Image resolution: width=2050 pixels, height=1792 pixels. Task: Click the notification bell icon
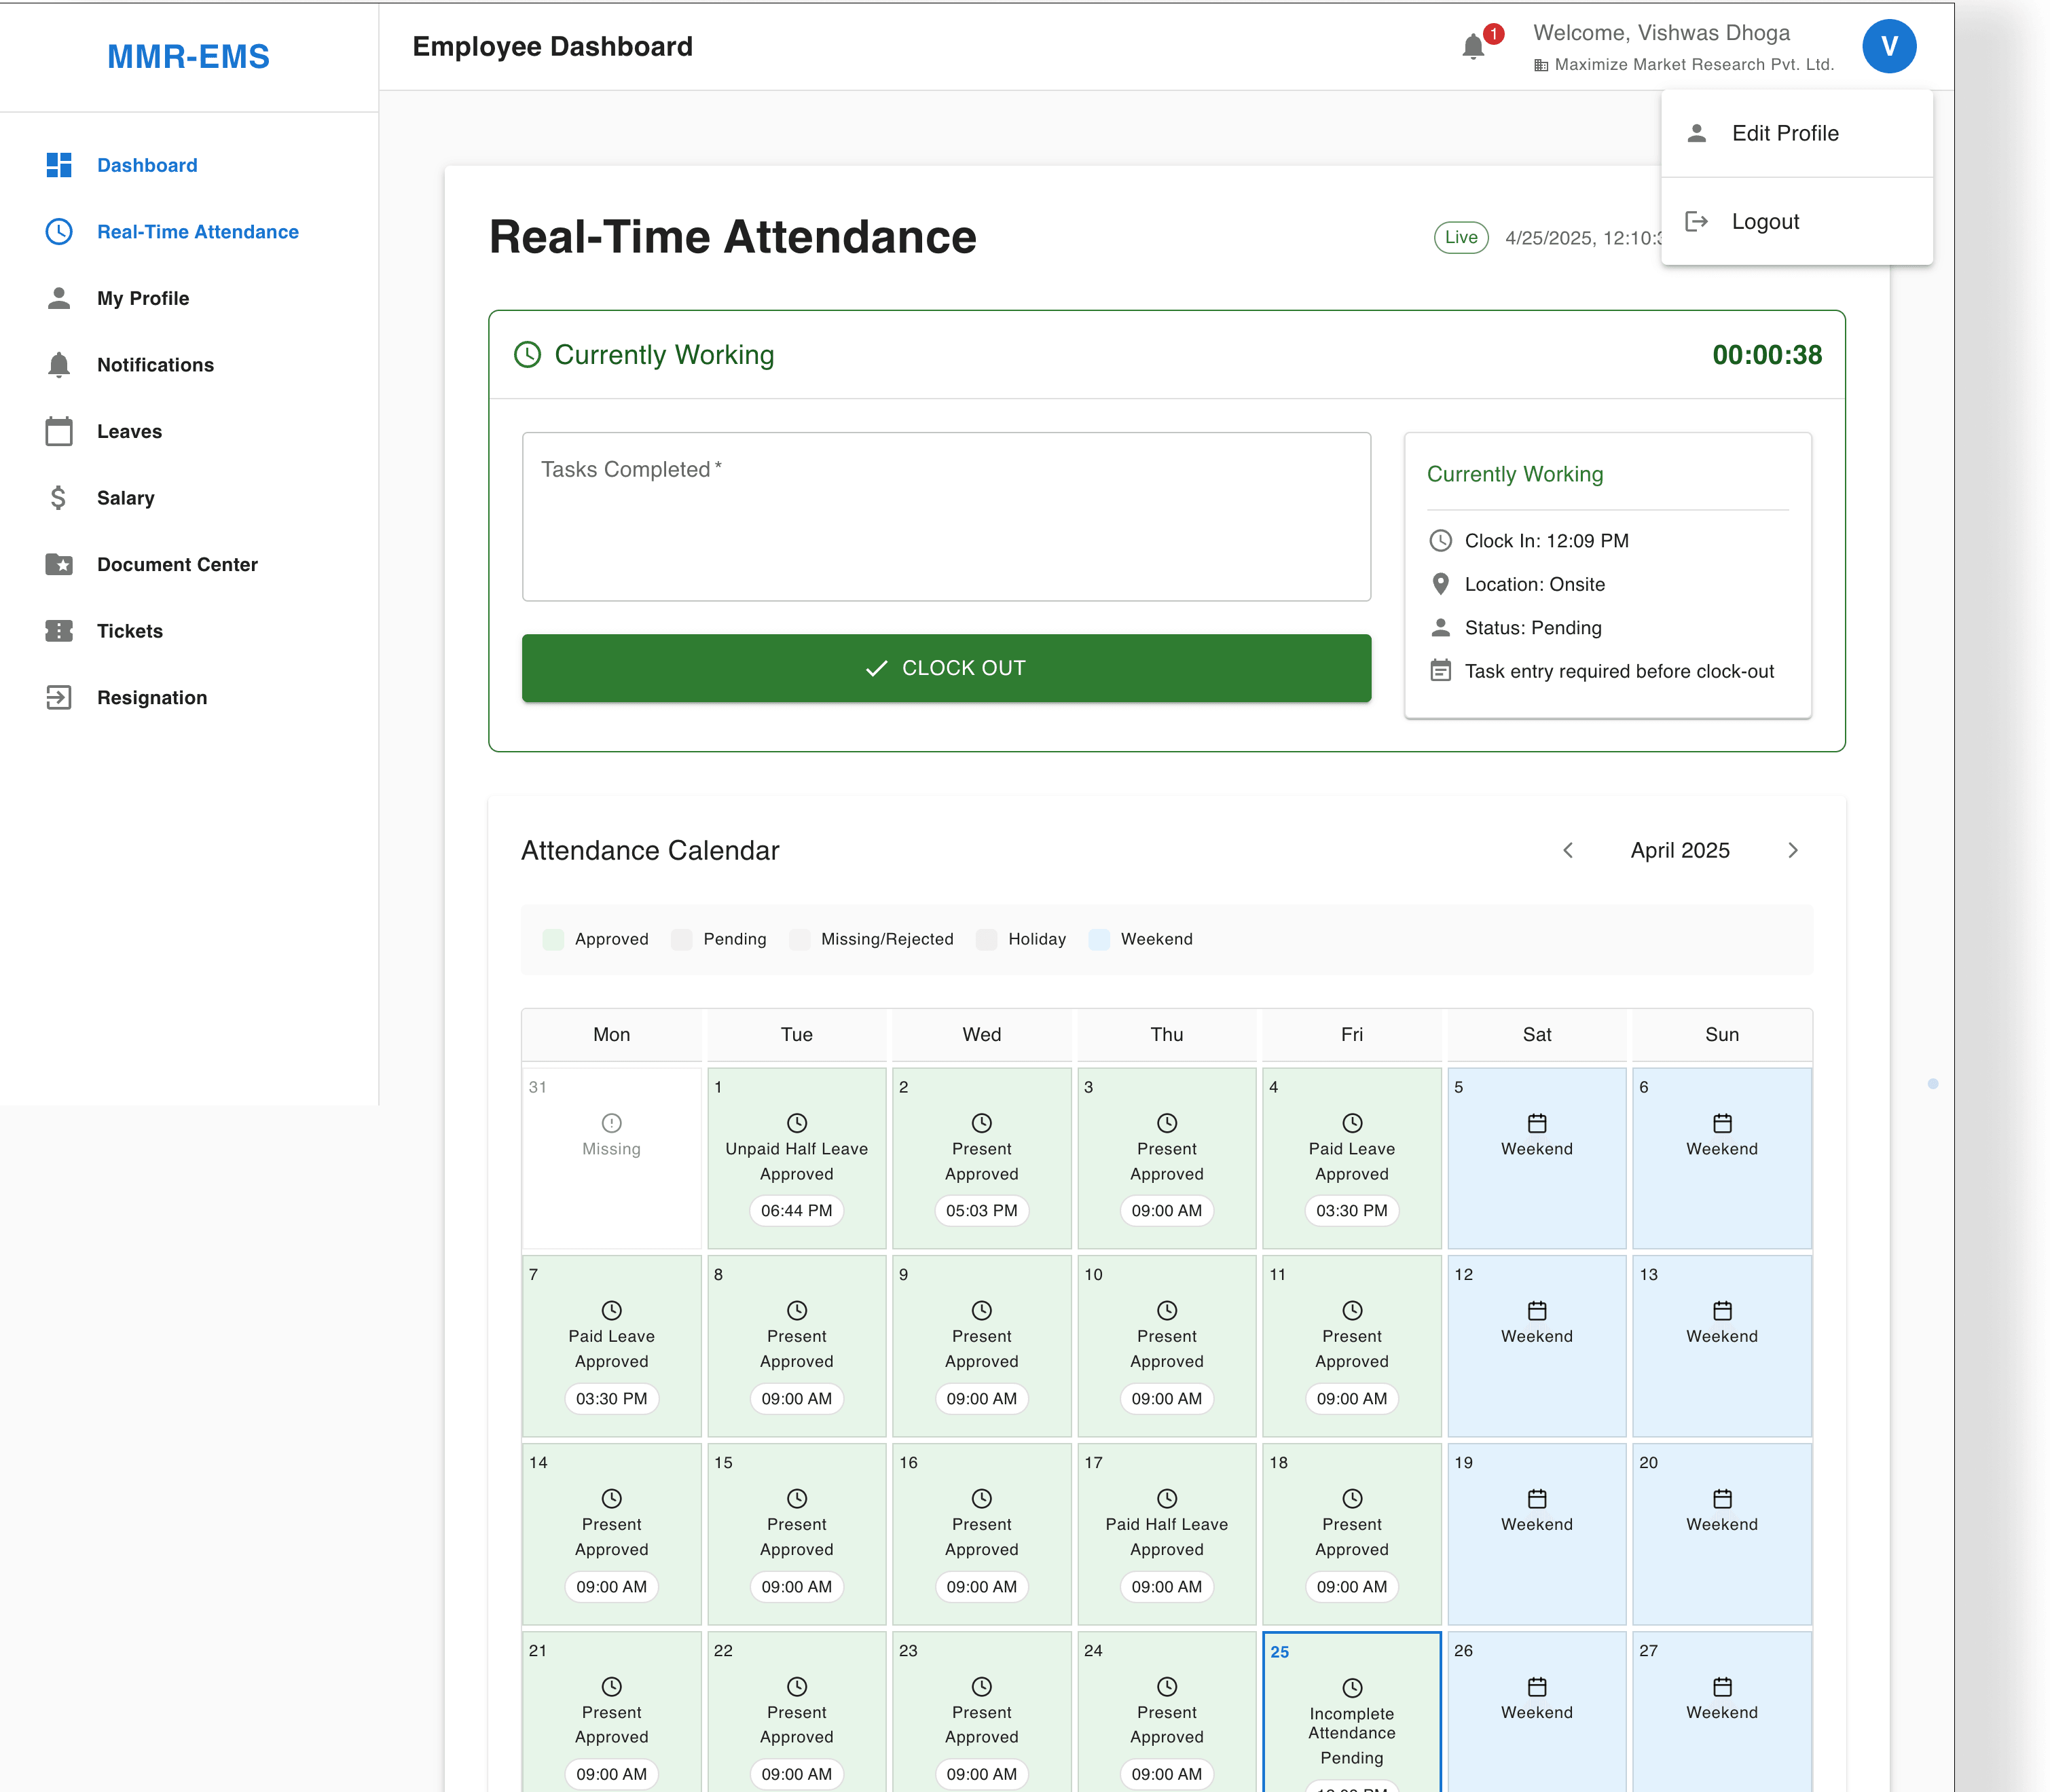1472,47
